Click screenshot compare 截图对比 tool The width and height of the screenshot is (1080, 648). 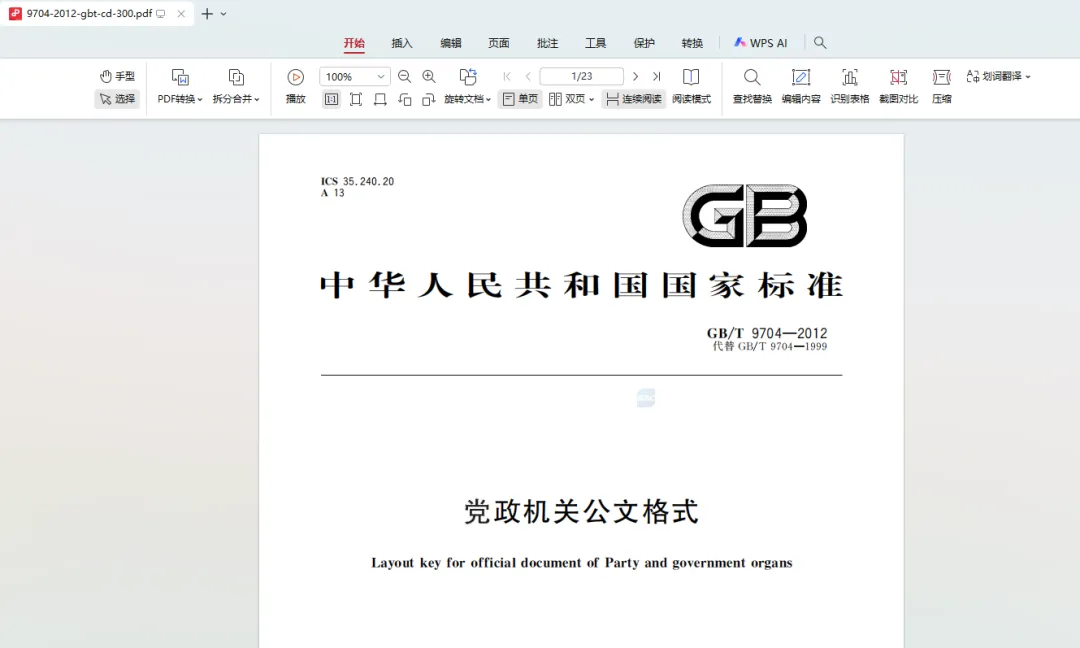(899, 87)
